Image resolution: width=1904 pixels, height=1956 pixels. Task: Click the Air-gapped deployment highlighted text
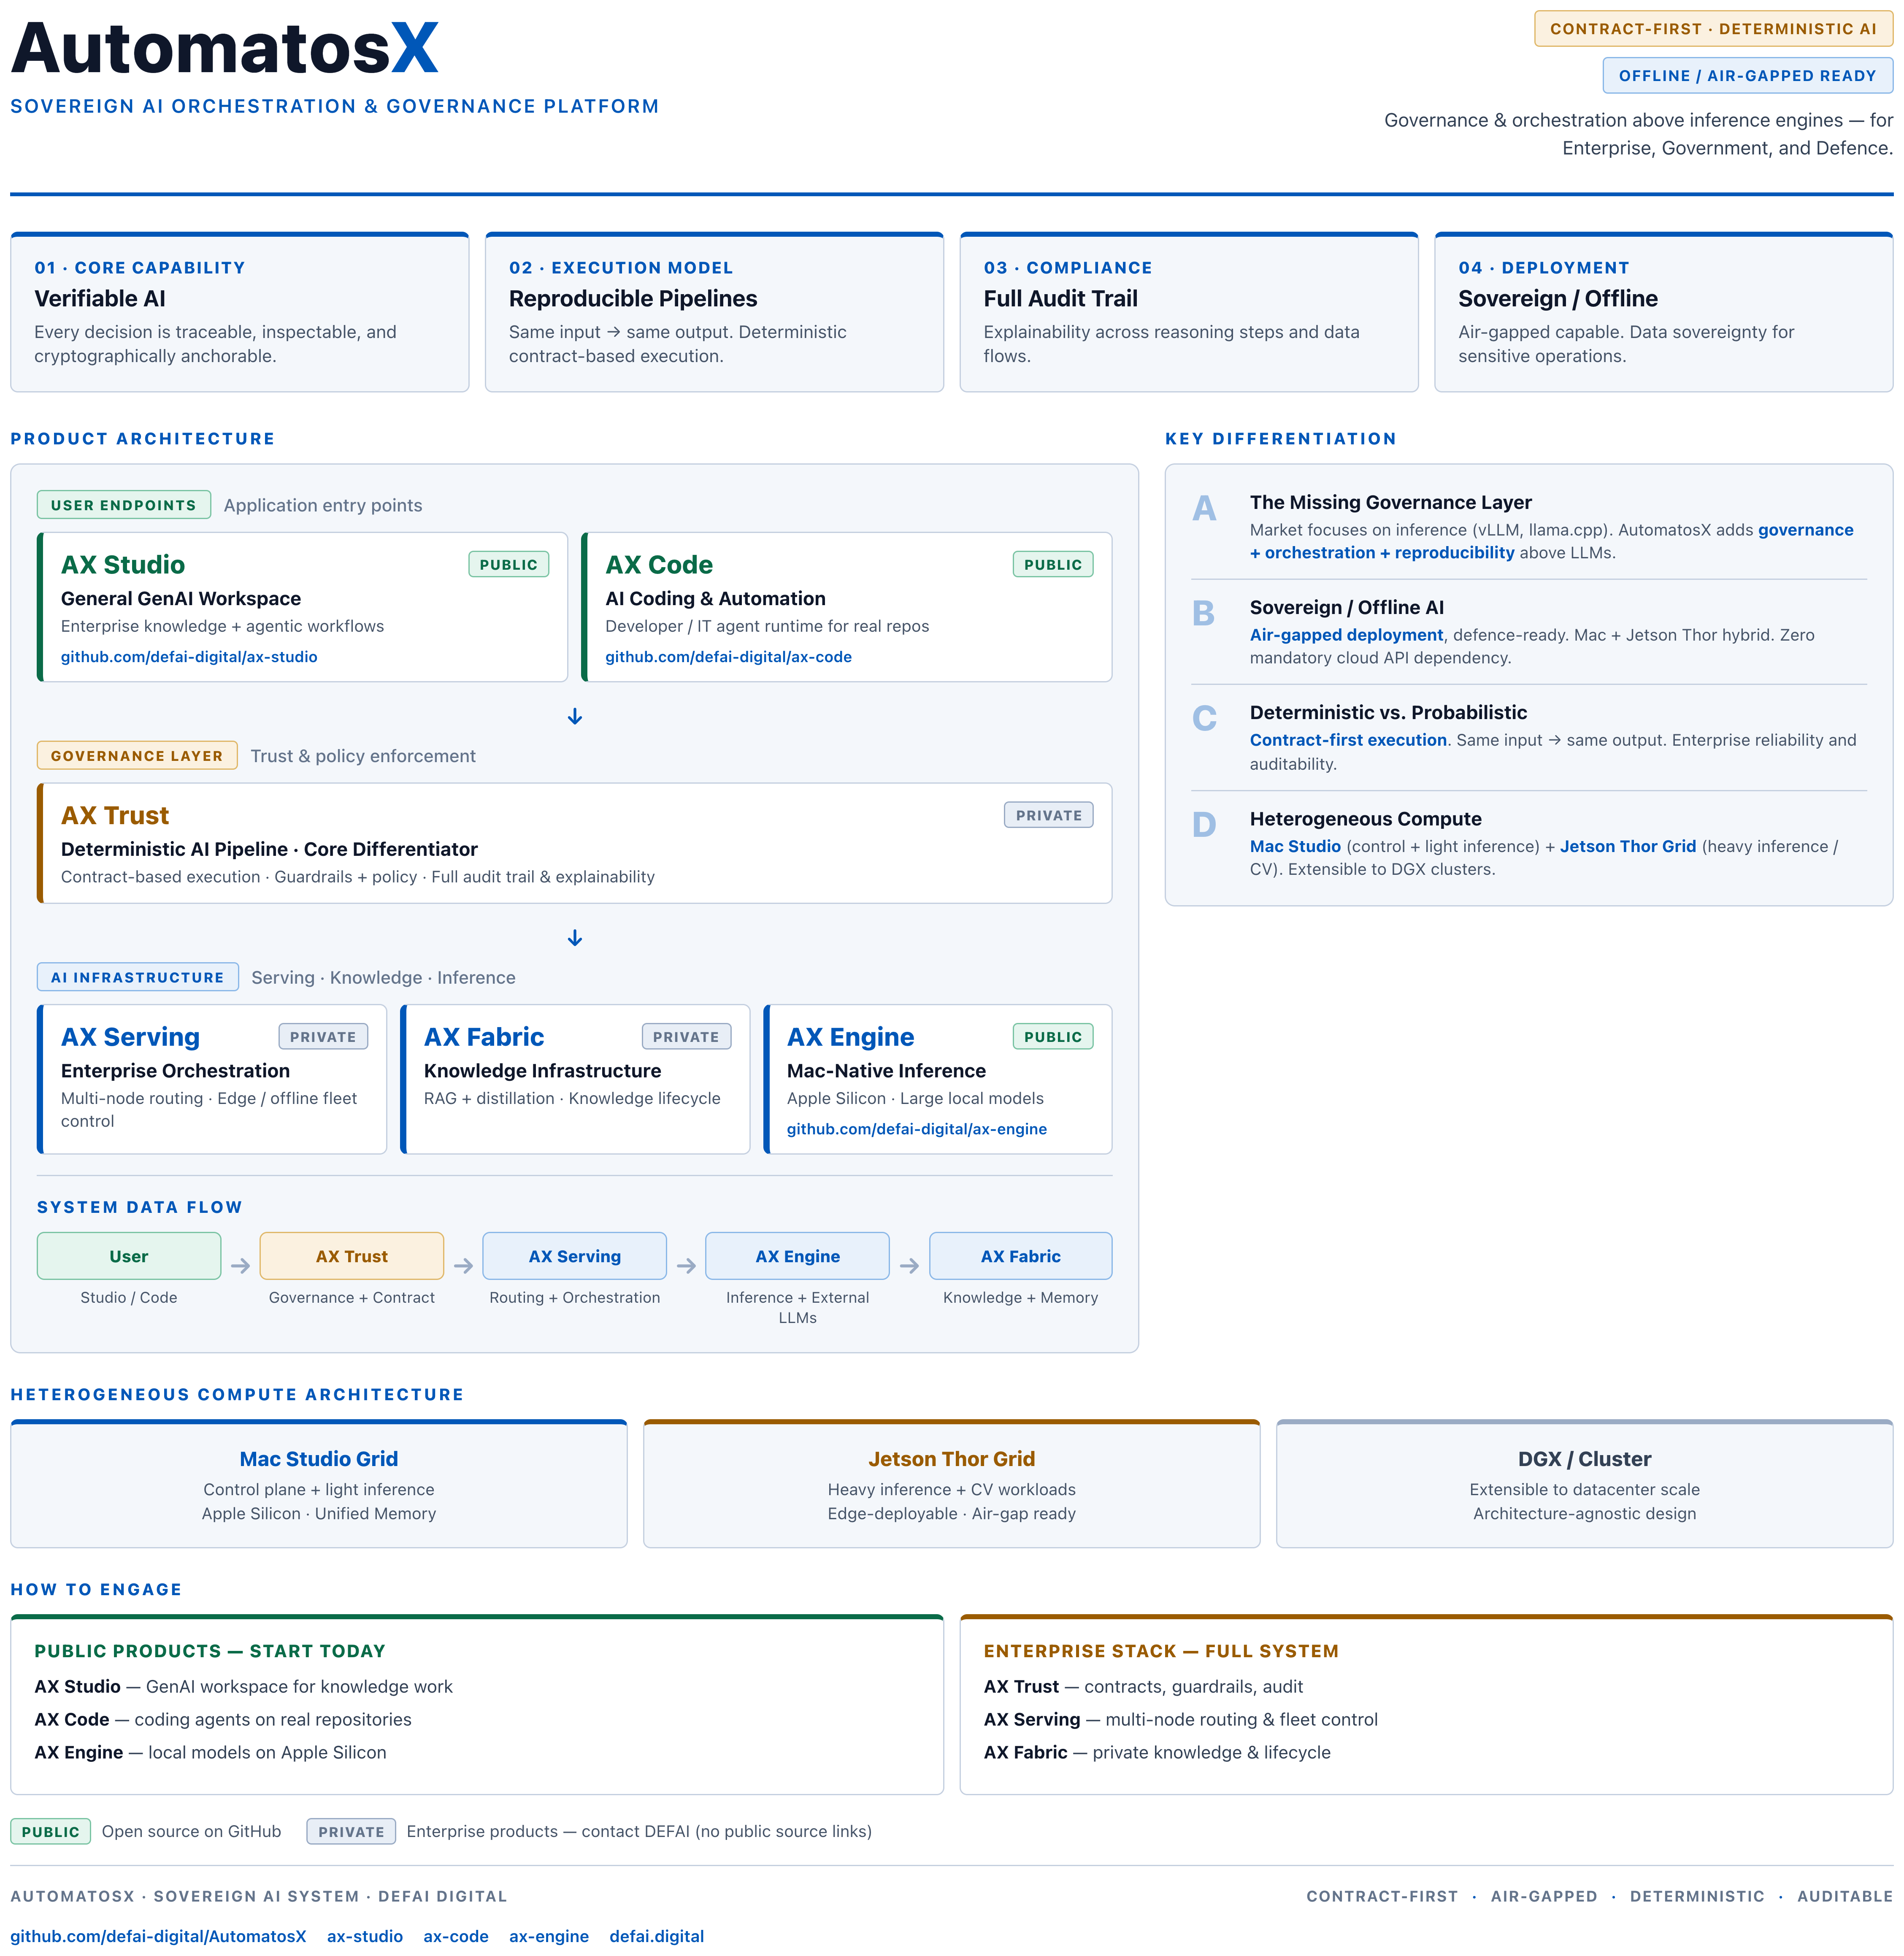click(1346, 635)
